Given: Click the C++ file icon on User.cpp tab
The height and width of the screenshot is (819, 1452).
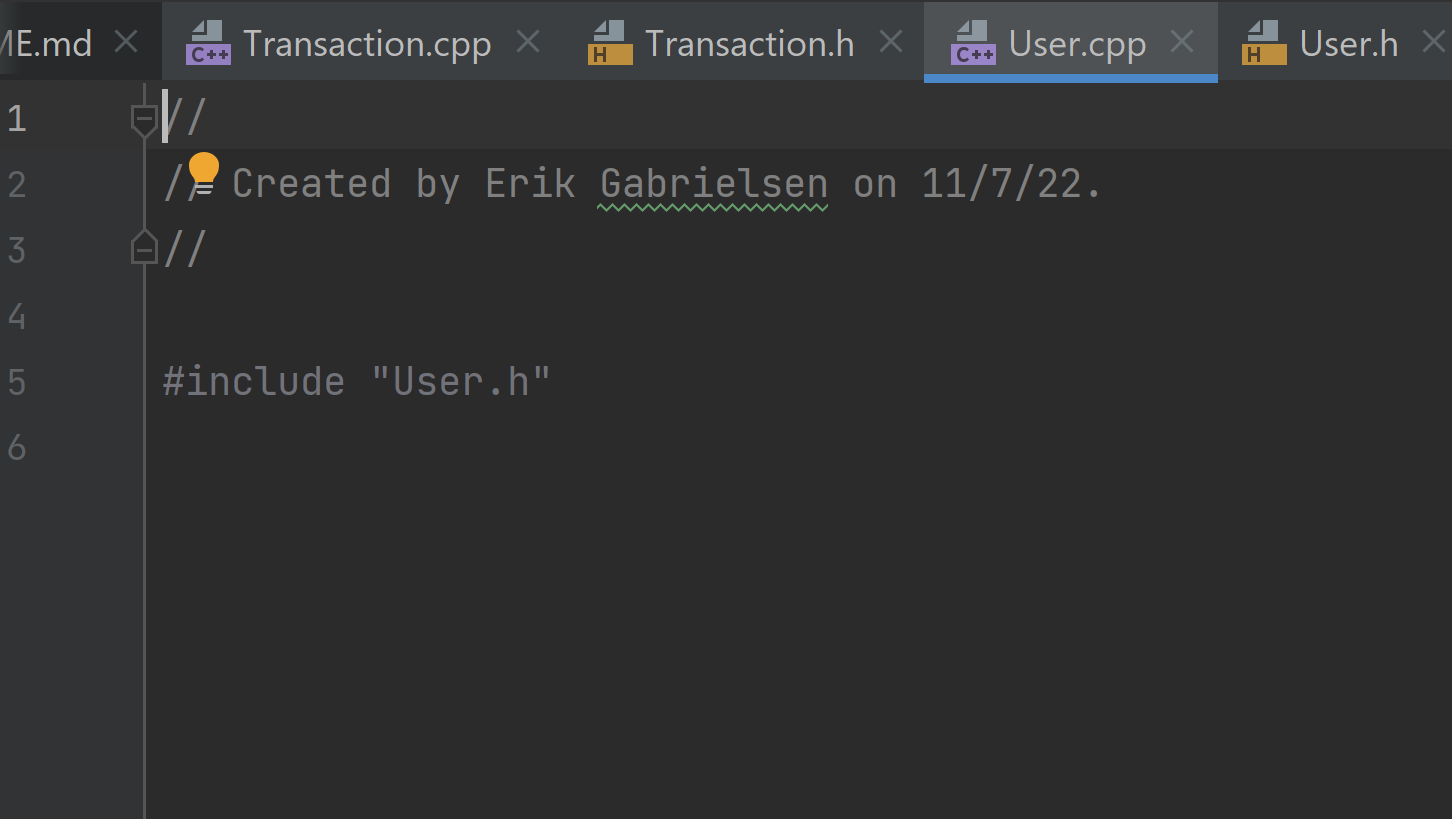Looking at the screenshot, I should [972, 43].
